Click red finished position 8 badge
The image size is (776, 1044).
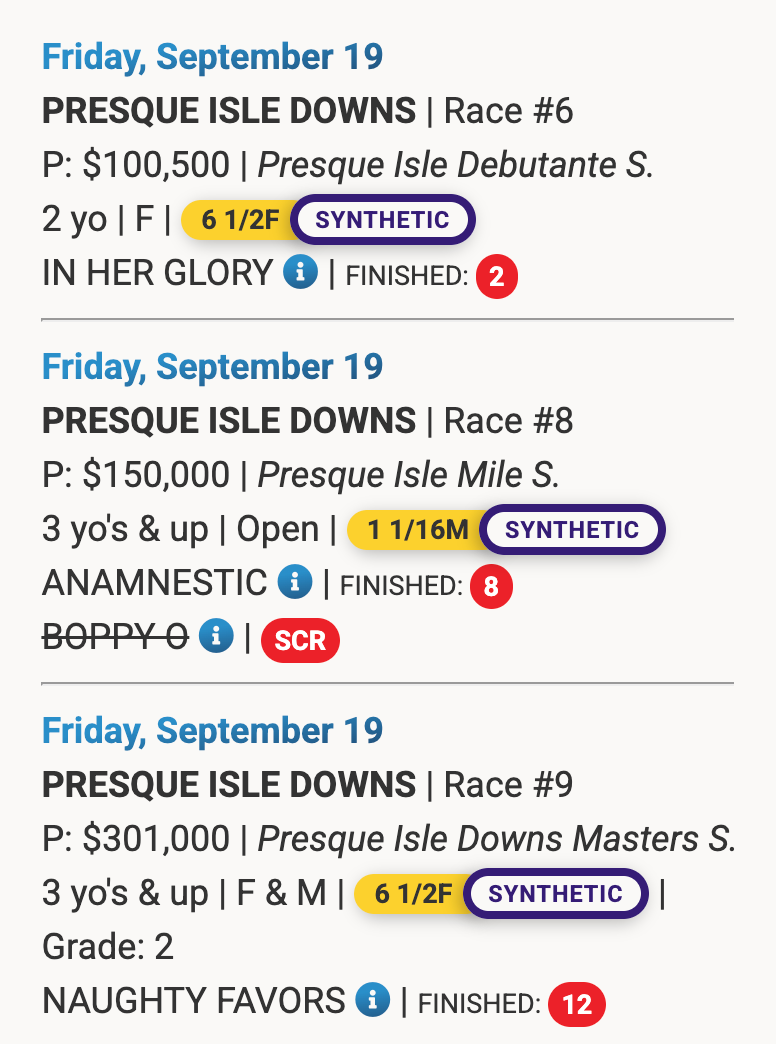pos(491,587)
